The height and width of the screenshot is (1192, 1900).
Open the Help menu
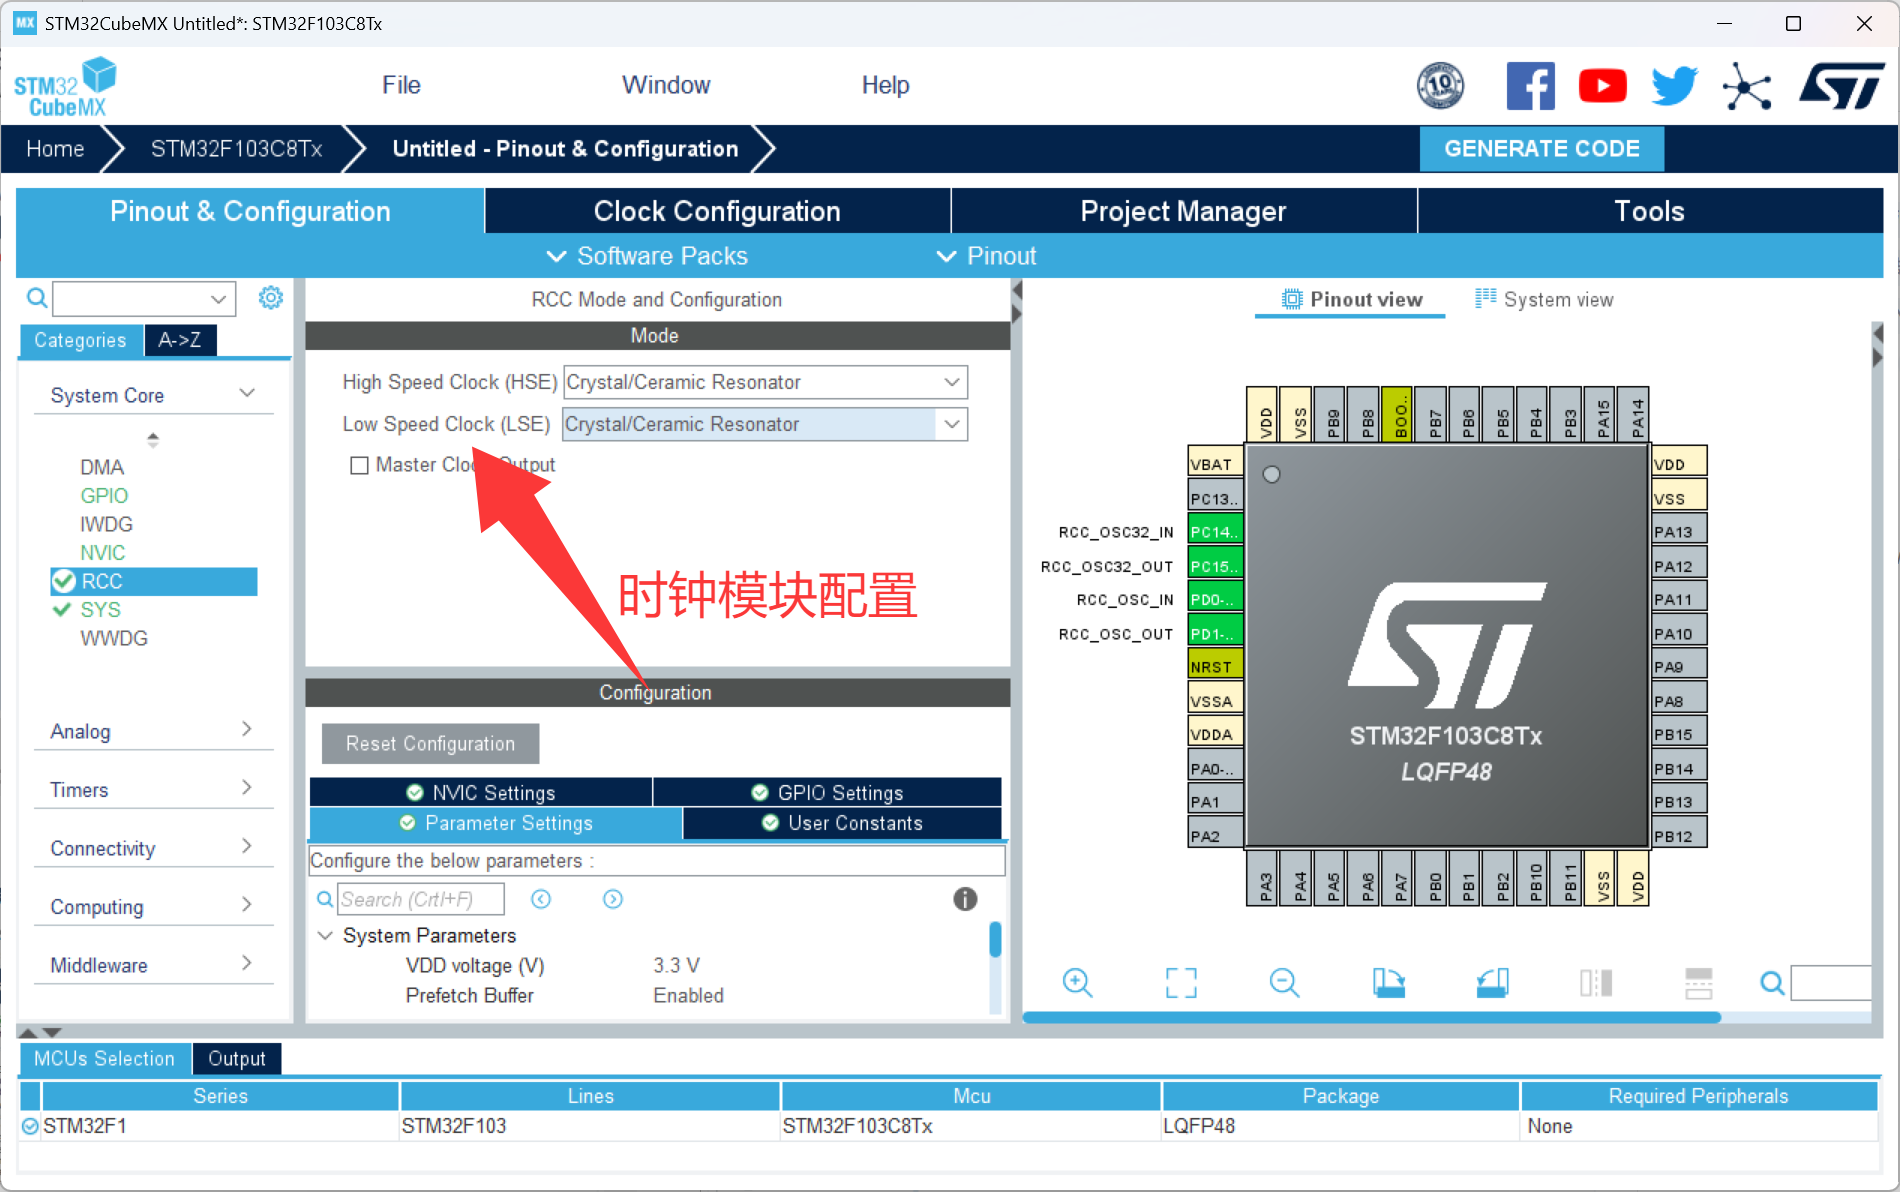(885, 85)
